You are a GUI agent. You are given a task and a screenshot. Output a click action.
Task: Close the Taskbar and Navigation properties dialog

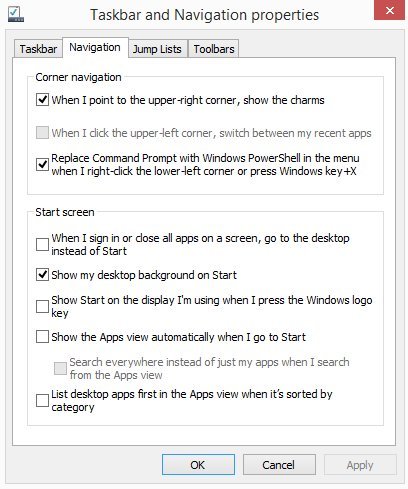[390, 10]
